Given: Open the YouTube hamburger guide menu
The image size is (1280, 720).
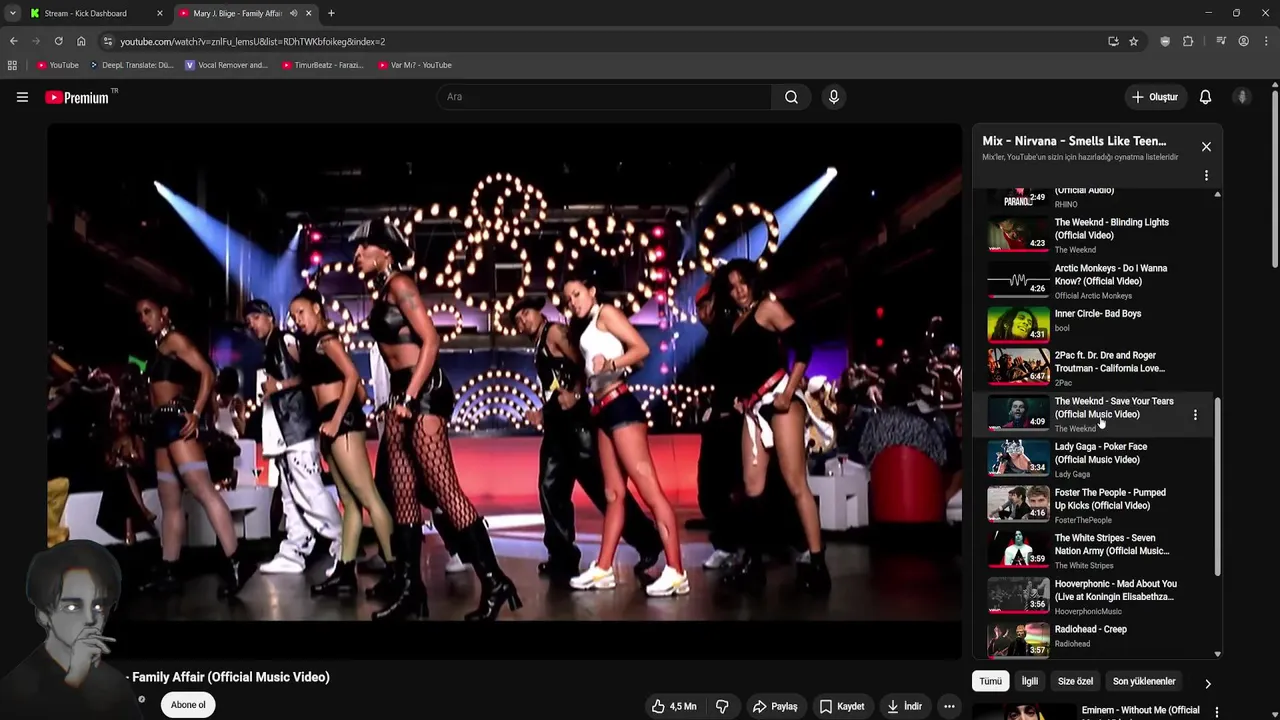Looking at the screenshot, I should 22,97.
